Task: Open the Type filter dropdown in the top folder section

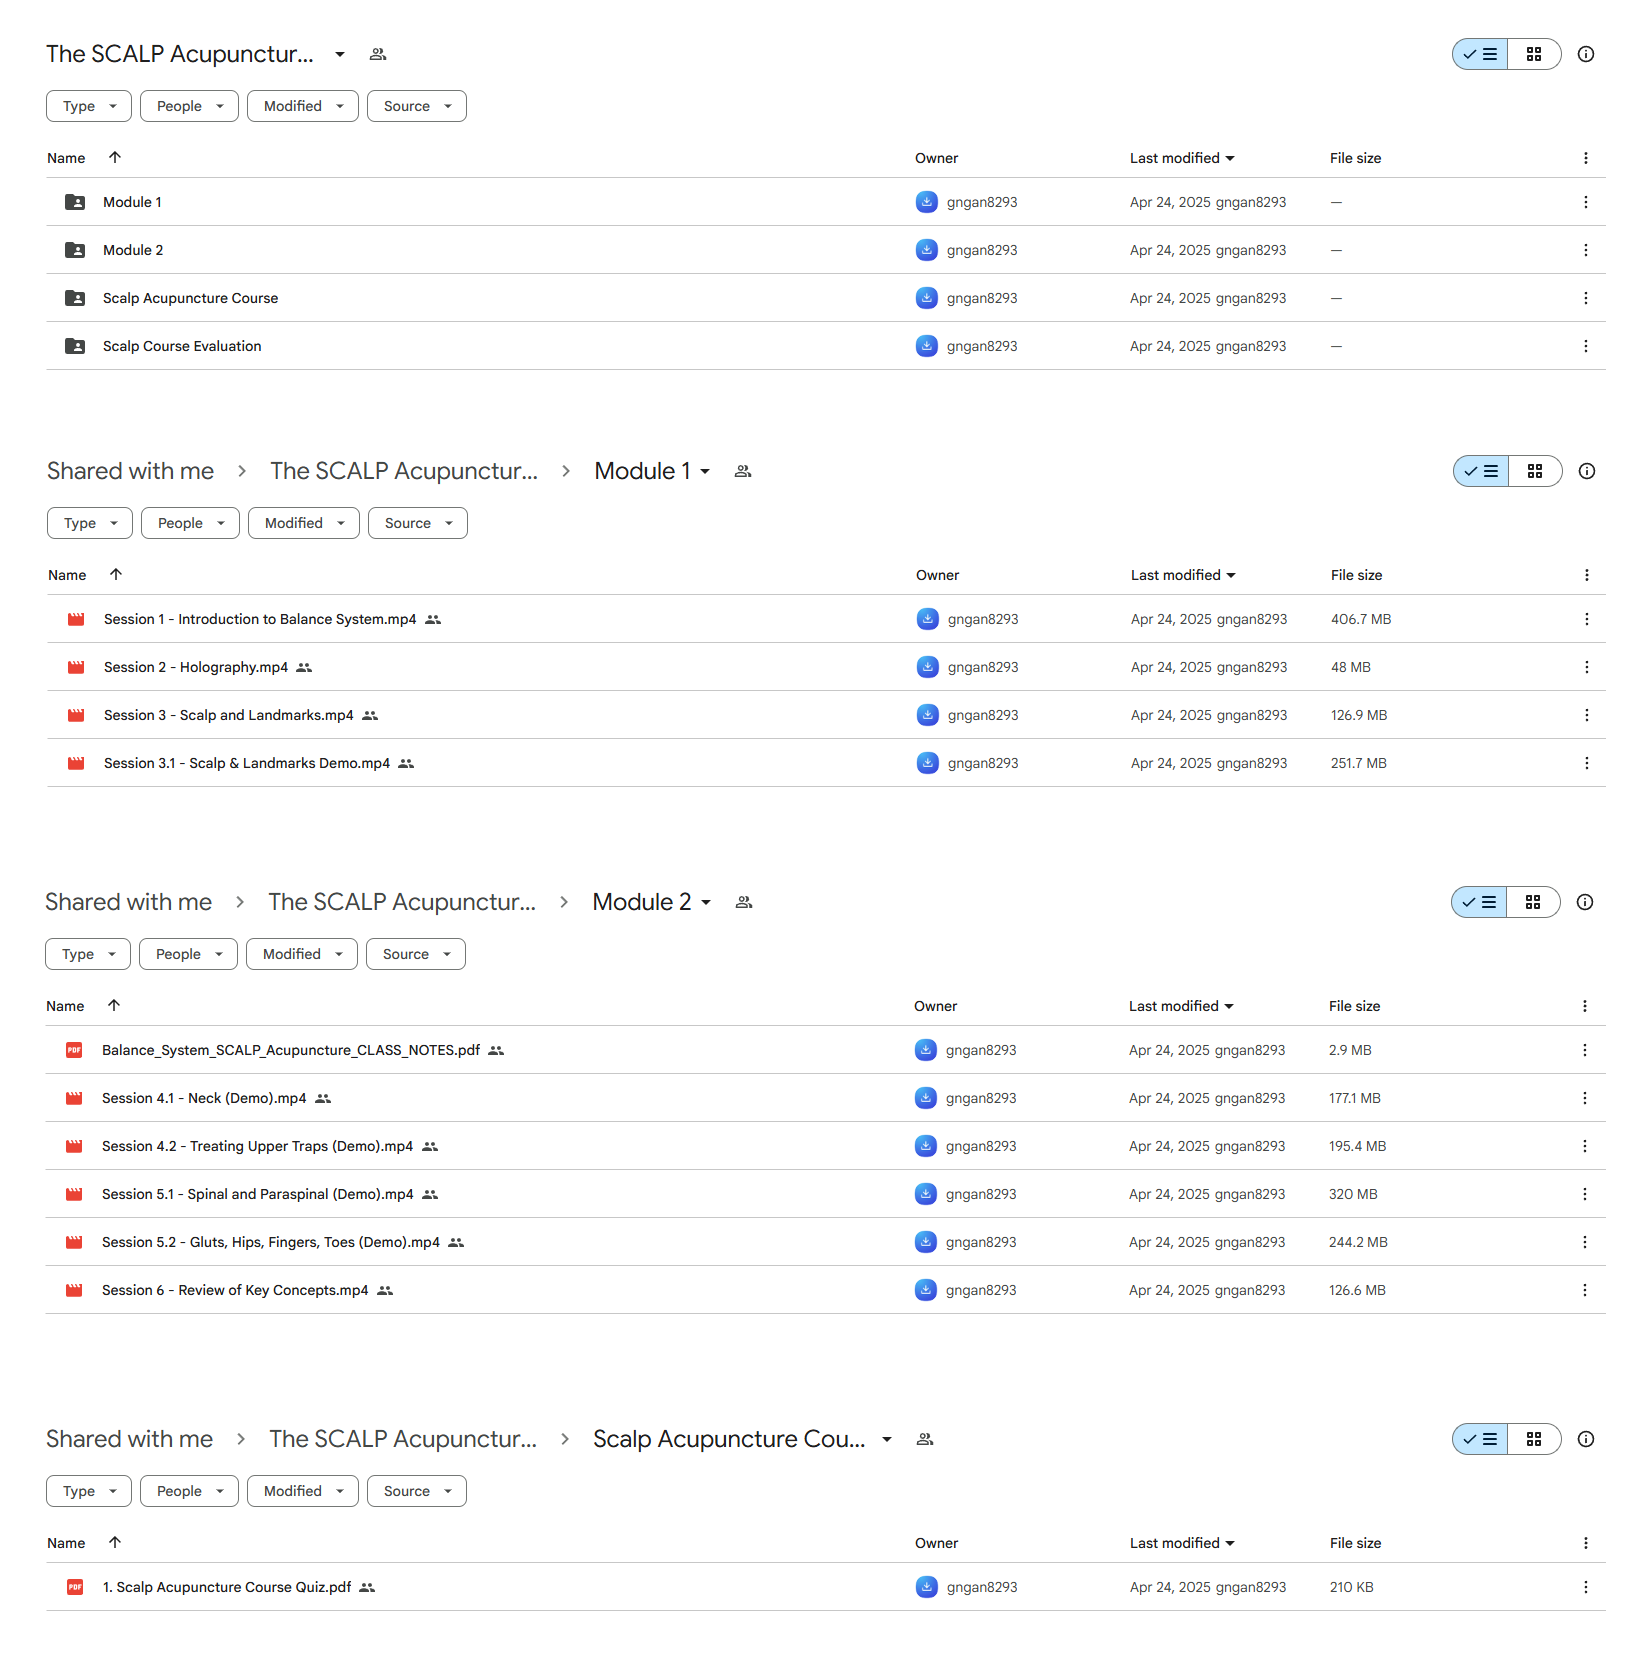Action: pyautogui.click(x=89, y=106)
